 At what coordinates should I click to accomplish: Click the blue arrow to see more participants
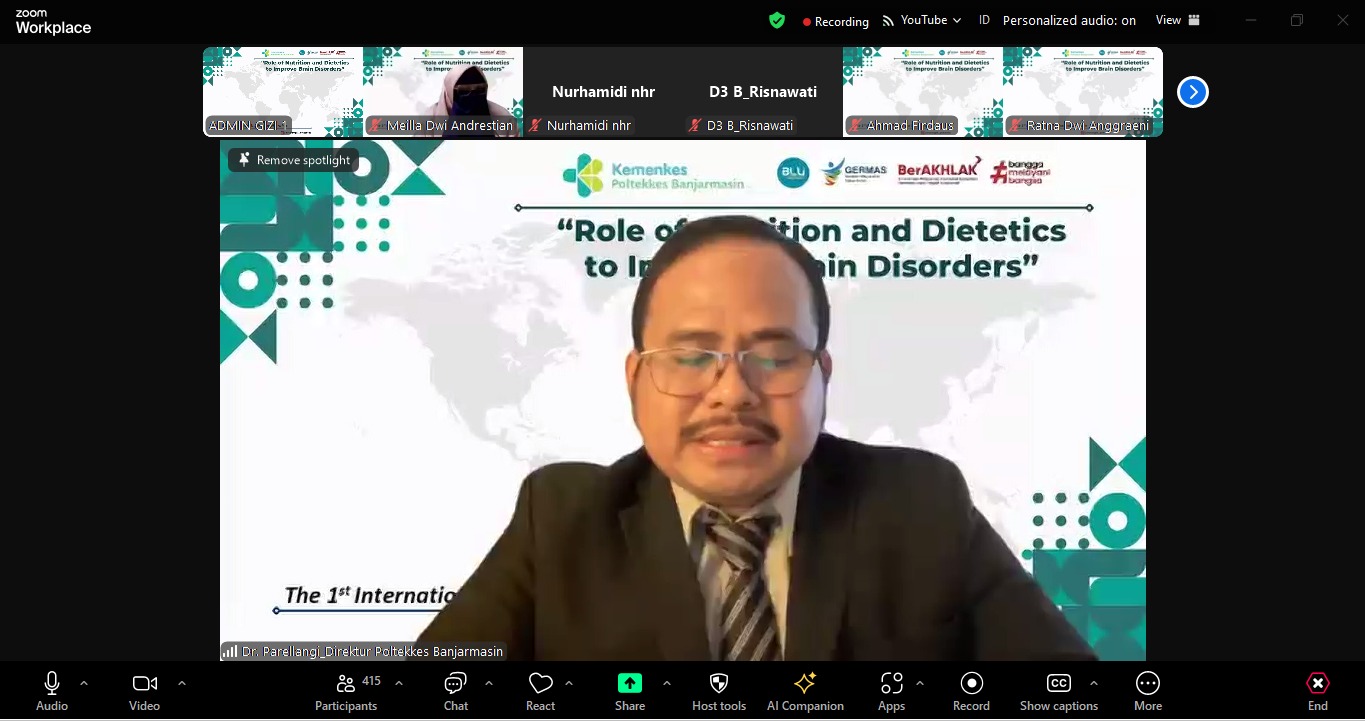pos(1192,91)
